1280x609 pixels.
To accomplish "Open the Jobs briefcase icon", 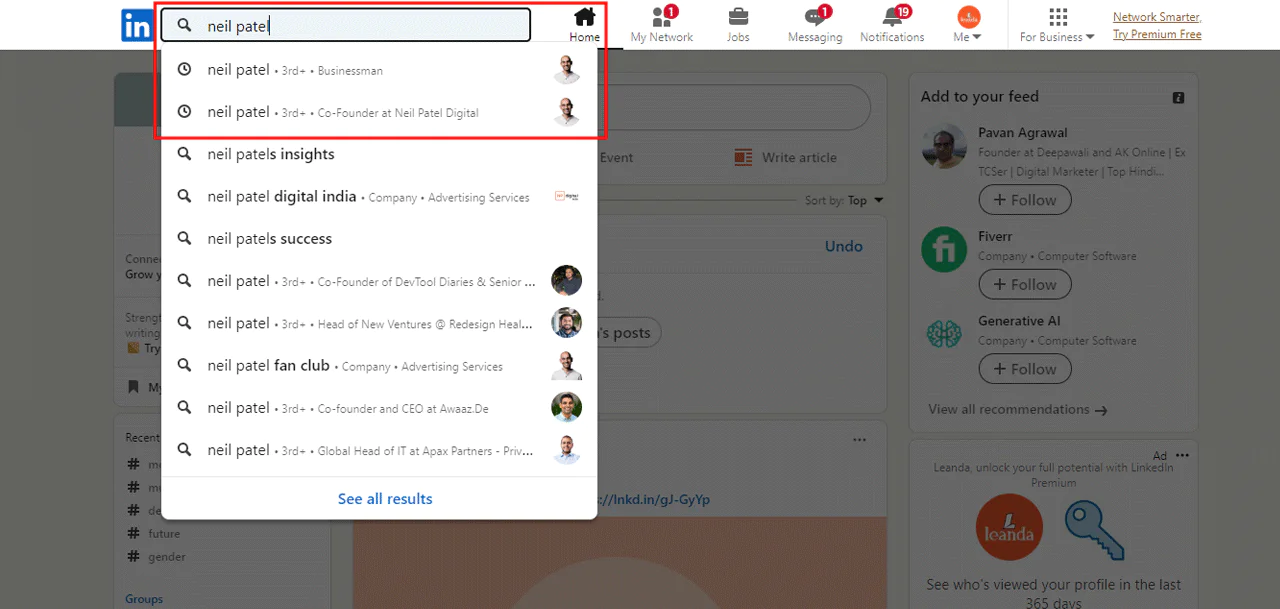I will tap(738, 17).
